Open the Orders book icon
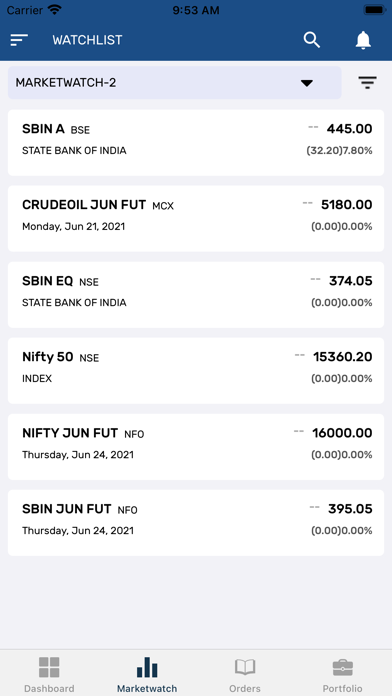 [245, 667]
